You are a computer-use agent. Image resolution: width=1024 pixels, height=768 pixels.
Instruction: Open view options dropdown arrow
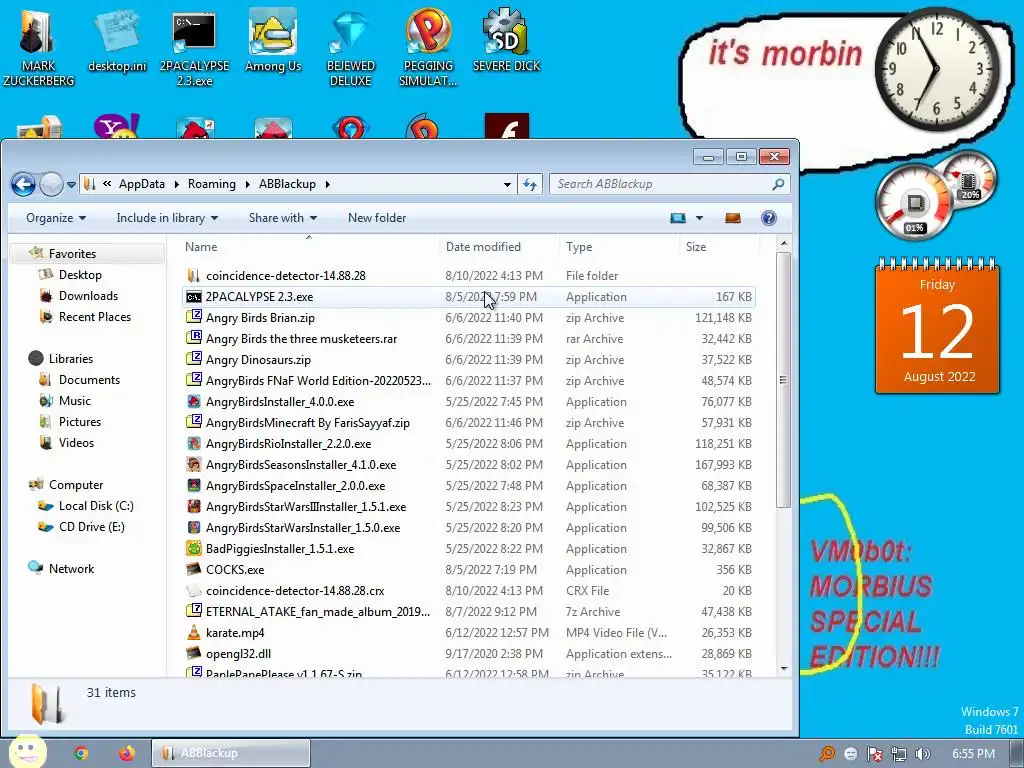(x=699, y=218)
